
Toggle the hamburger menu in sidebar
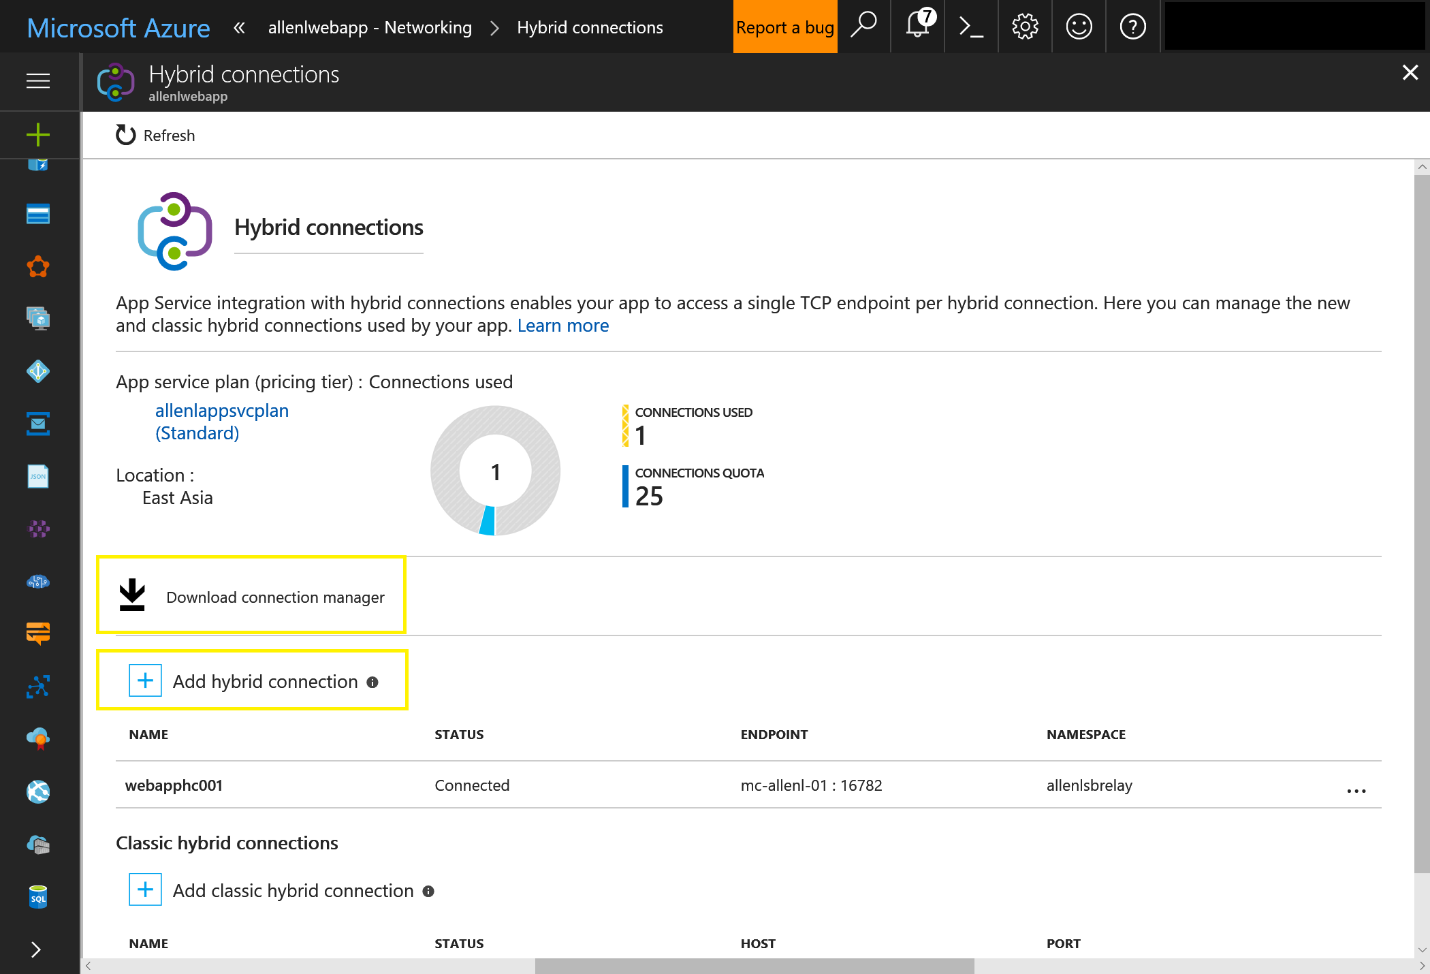coord(38,81)
